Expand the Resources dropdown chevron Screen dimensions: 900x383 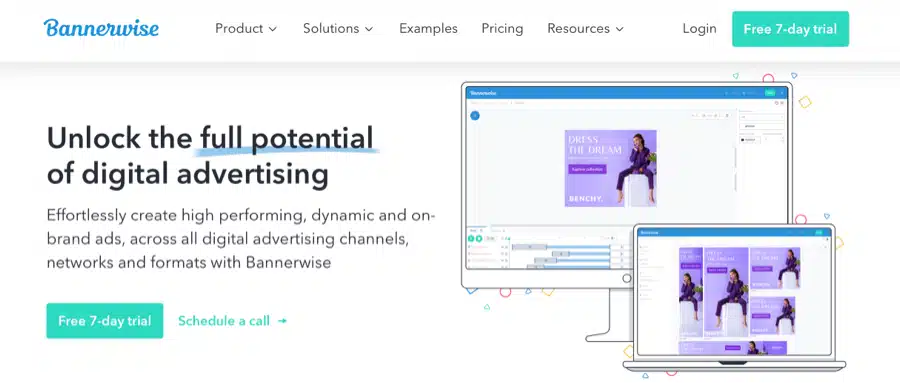[x=619, y=29]
